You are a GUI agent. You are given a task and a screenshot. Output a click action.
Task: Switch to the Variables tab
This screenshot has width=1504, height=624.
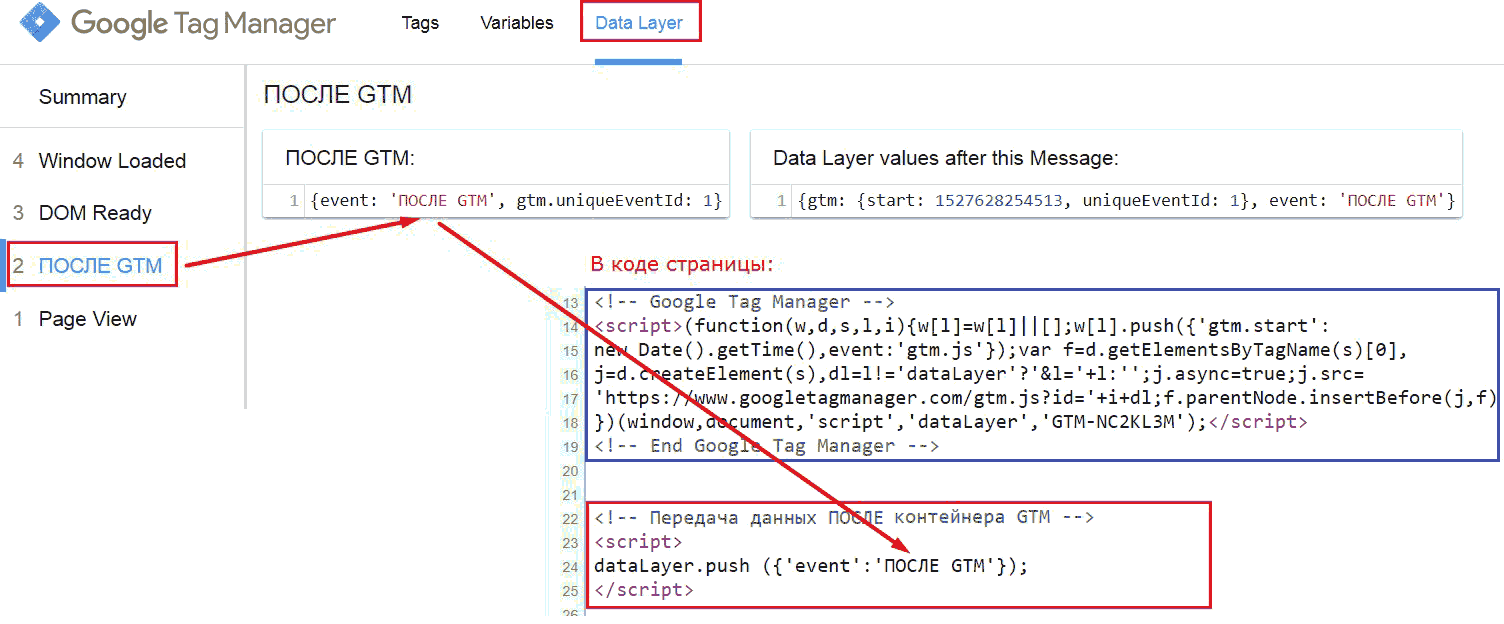pos(517,23)
